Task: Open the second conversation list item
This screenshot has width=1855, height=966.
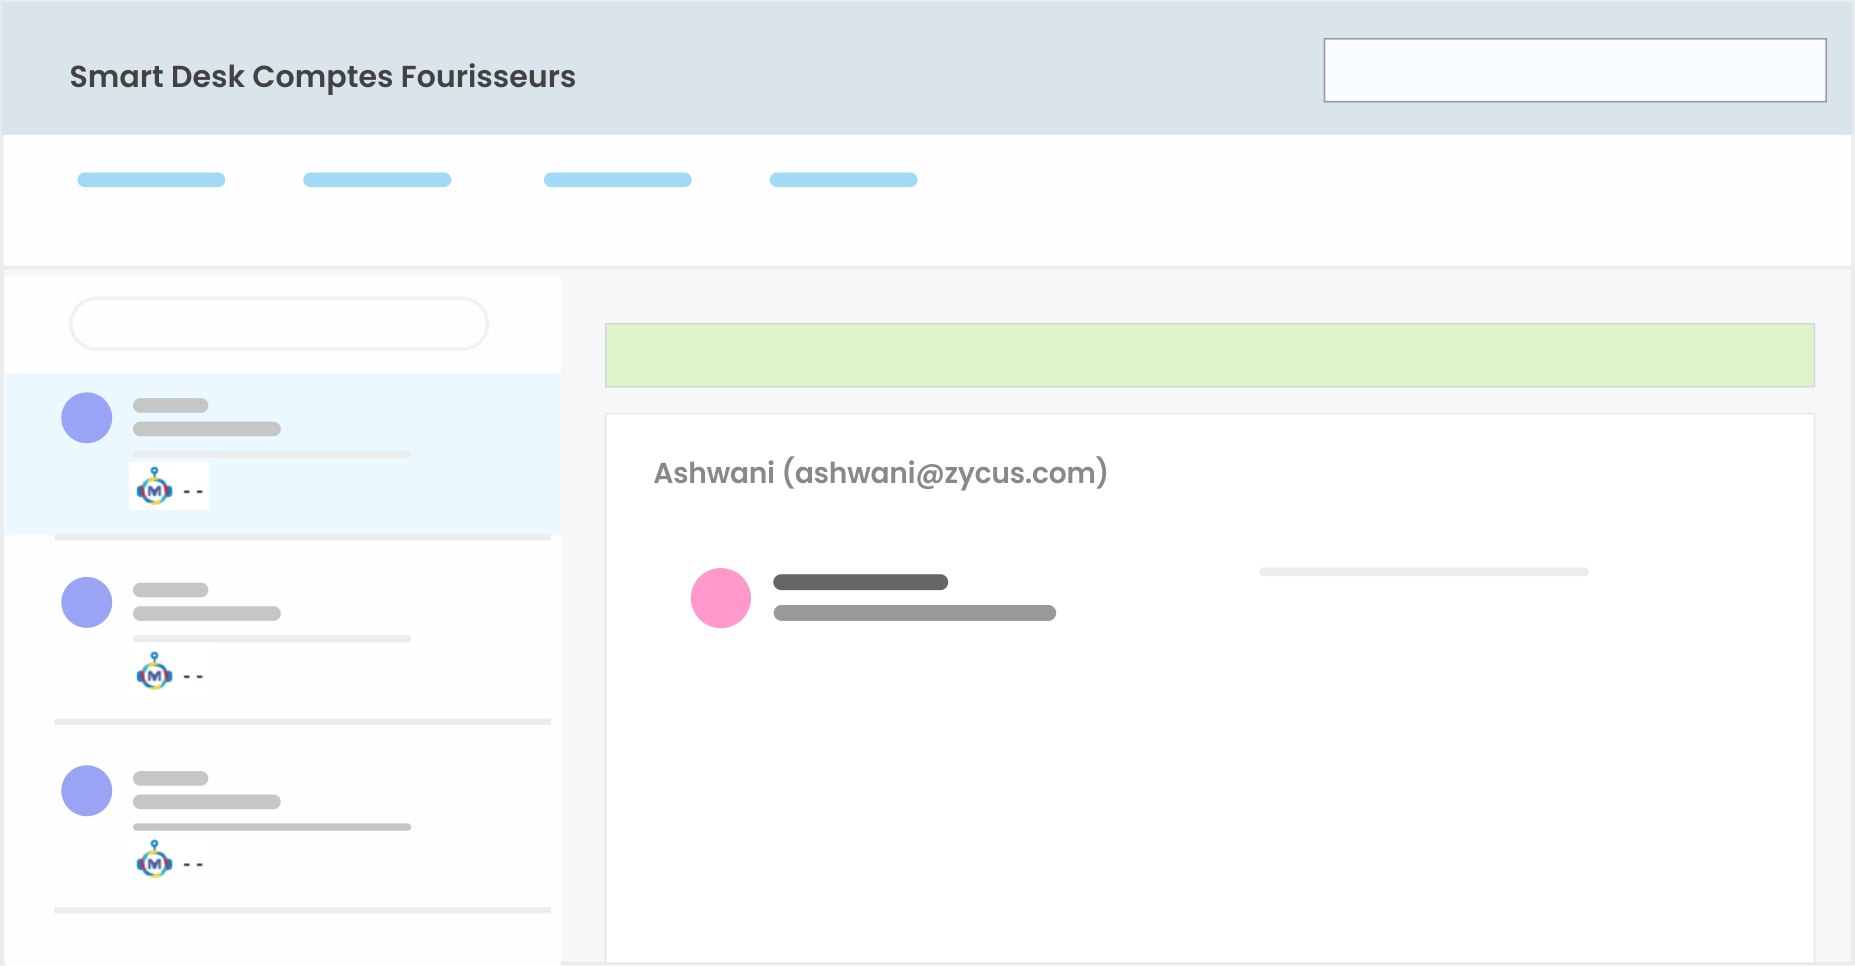Action: [282, 632]
